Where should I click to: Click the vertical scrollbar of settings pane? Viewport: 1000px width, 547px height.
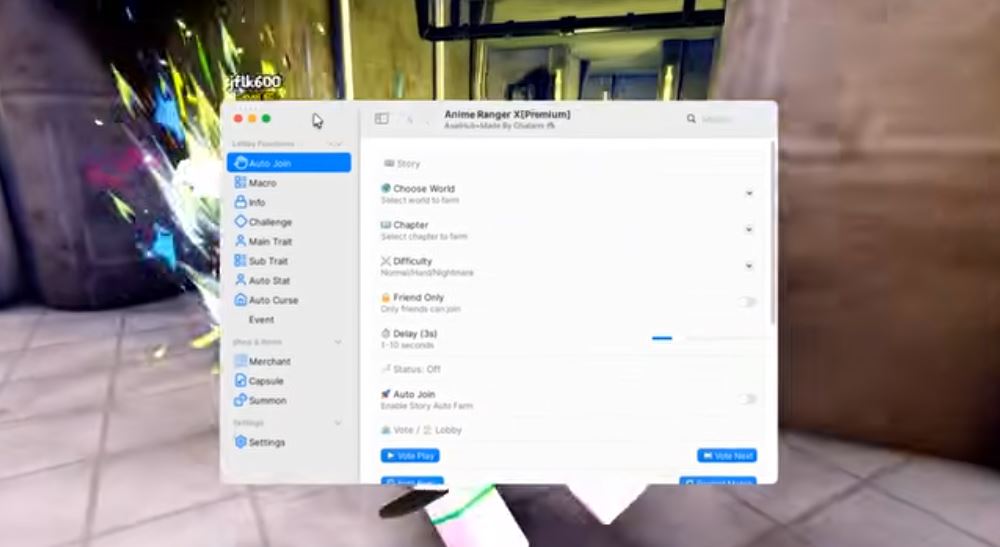click(773, 233)
